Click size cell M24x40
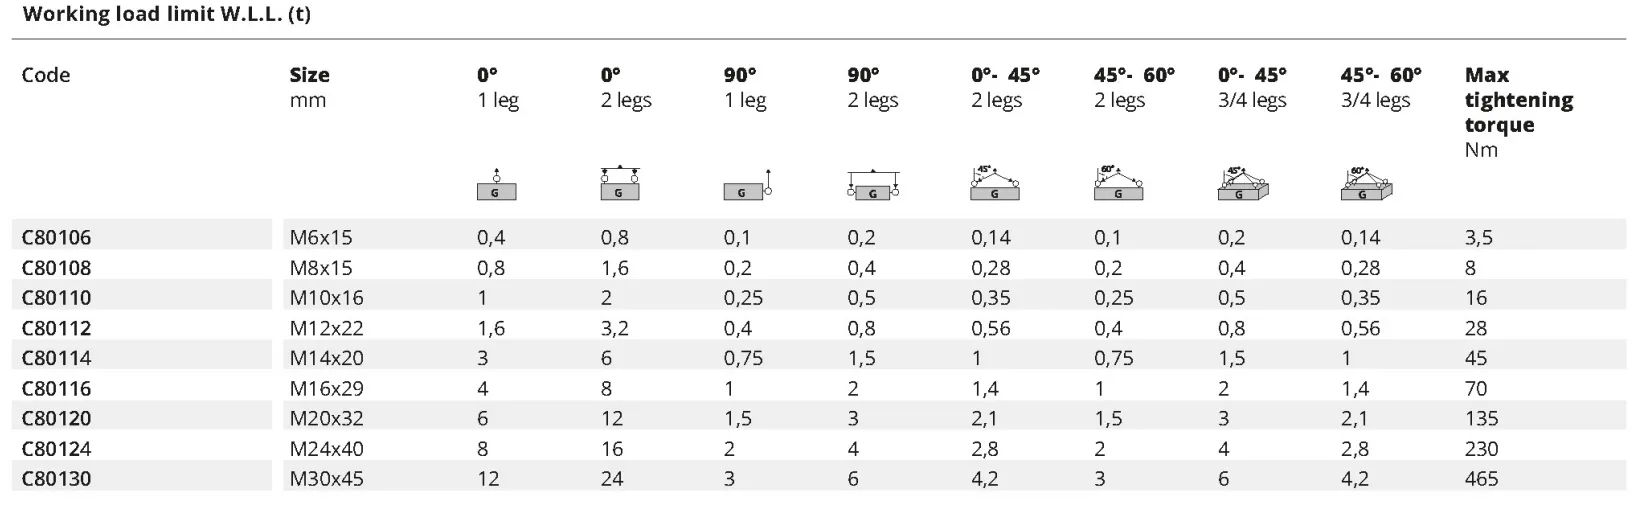 327,449
